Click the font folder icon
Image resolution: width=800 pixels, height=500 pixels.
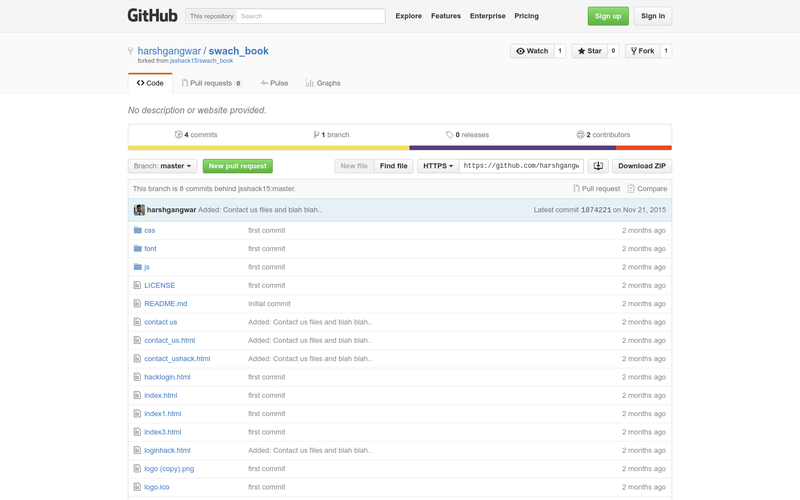137,248
